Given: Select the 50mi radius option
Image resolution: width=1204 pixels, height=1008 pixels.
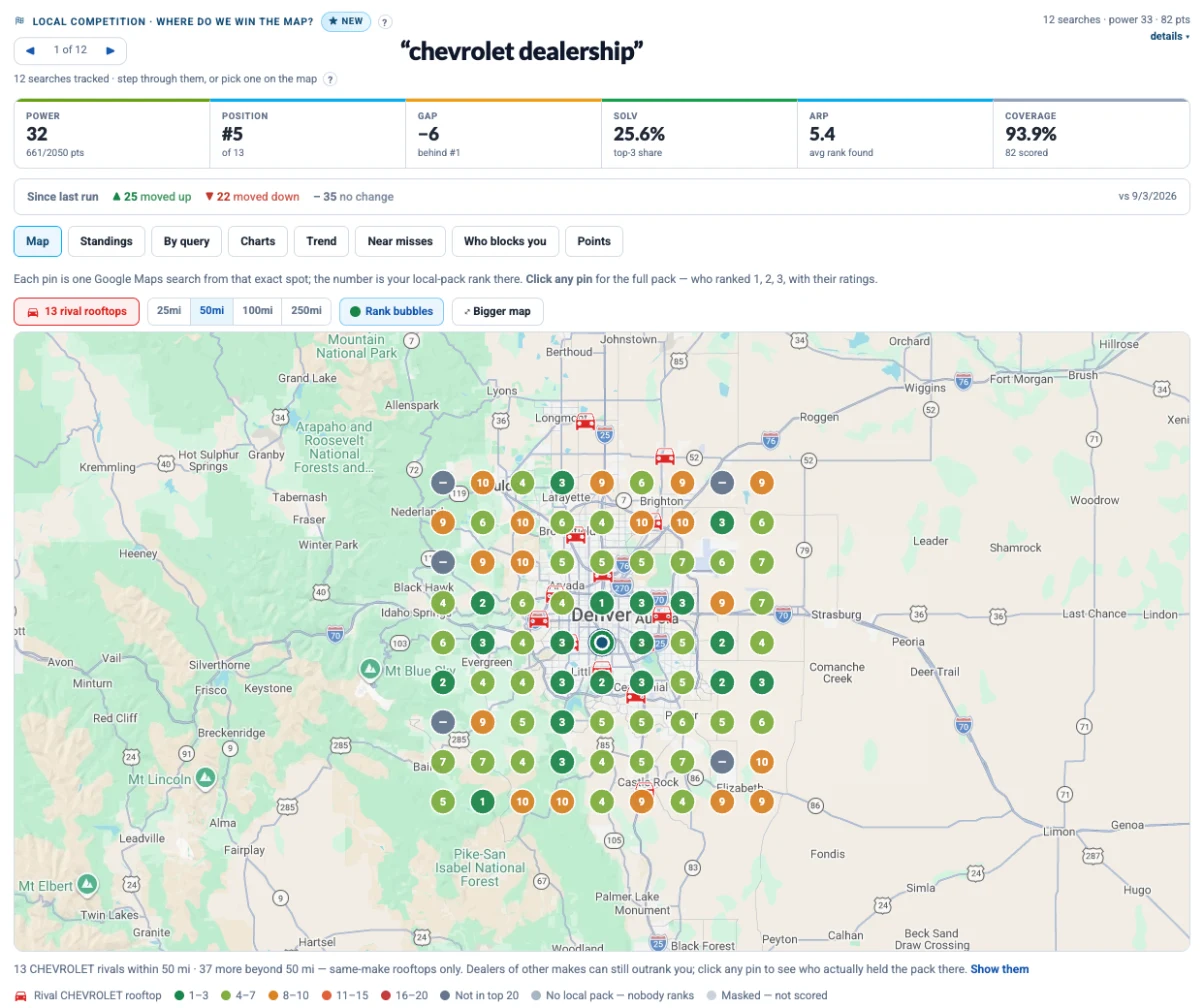Looking at the screenshot, I should [x=211, y=311].
